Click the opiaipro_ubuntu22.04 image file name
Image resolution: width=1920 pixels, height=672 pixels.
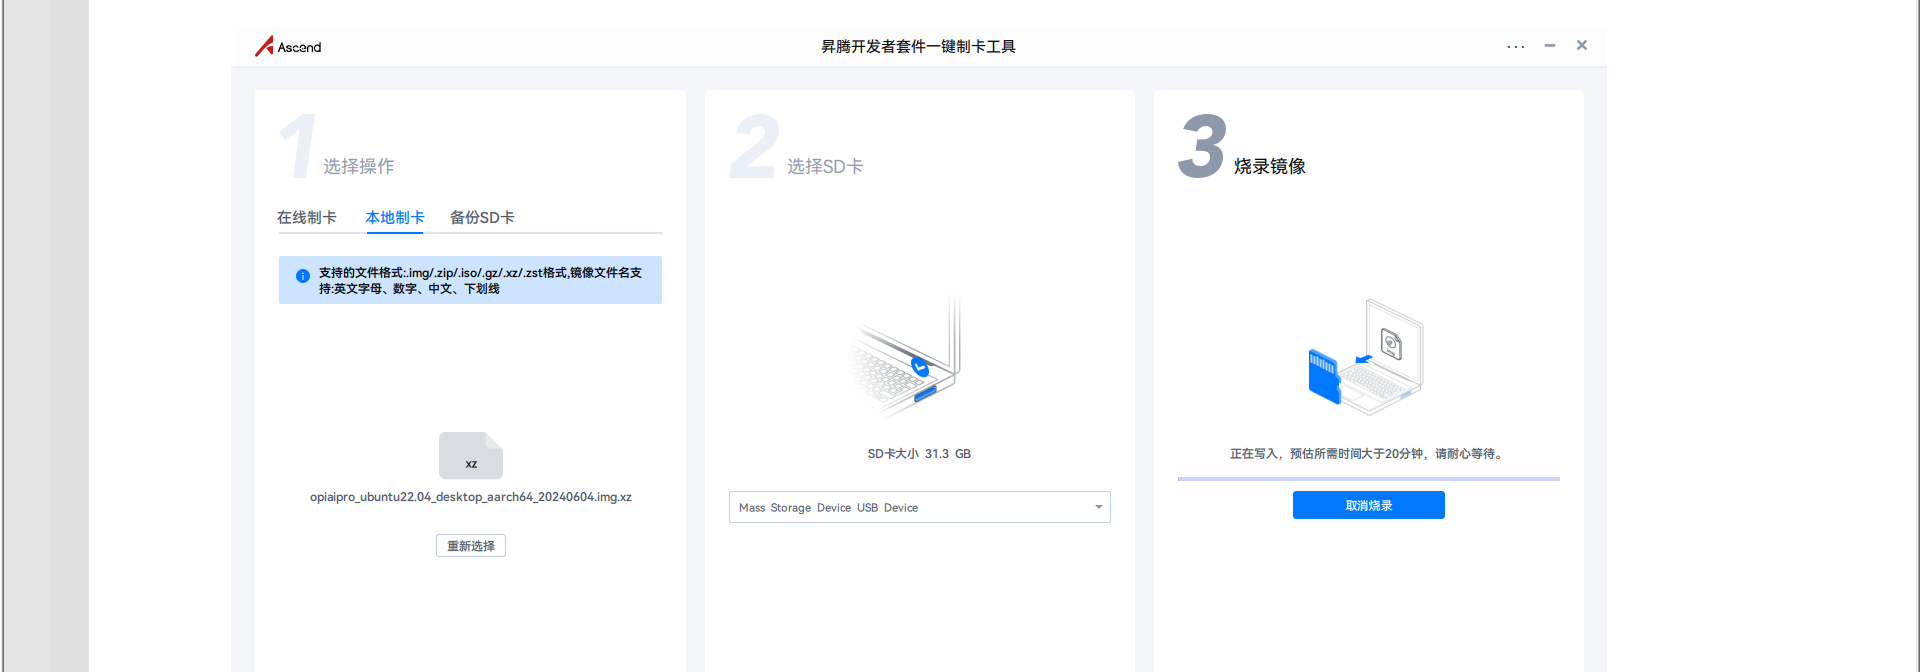(x=471, y=497)
